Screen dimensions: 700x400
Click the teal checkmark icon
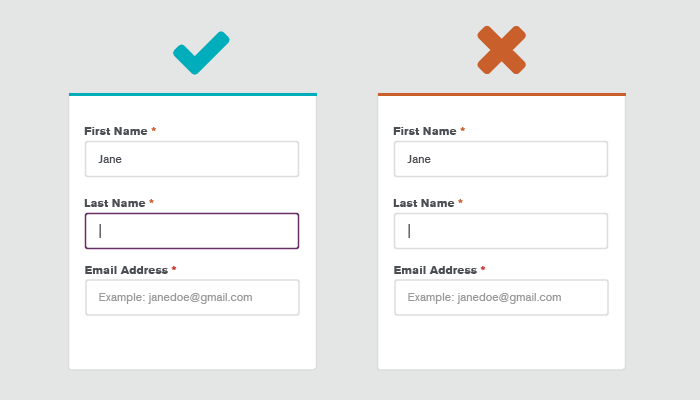pos(200,53)
